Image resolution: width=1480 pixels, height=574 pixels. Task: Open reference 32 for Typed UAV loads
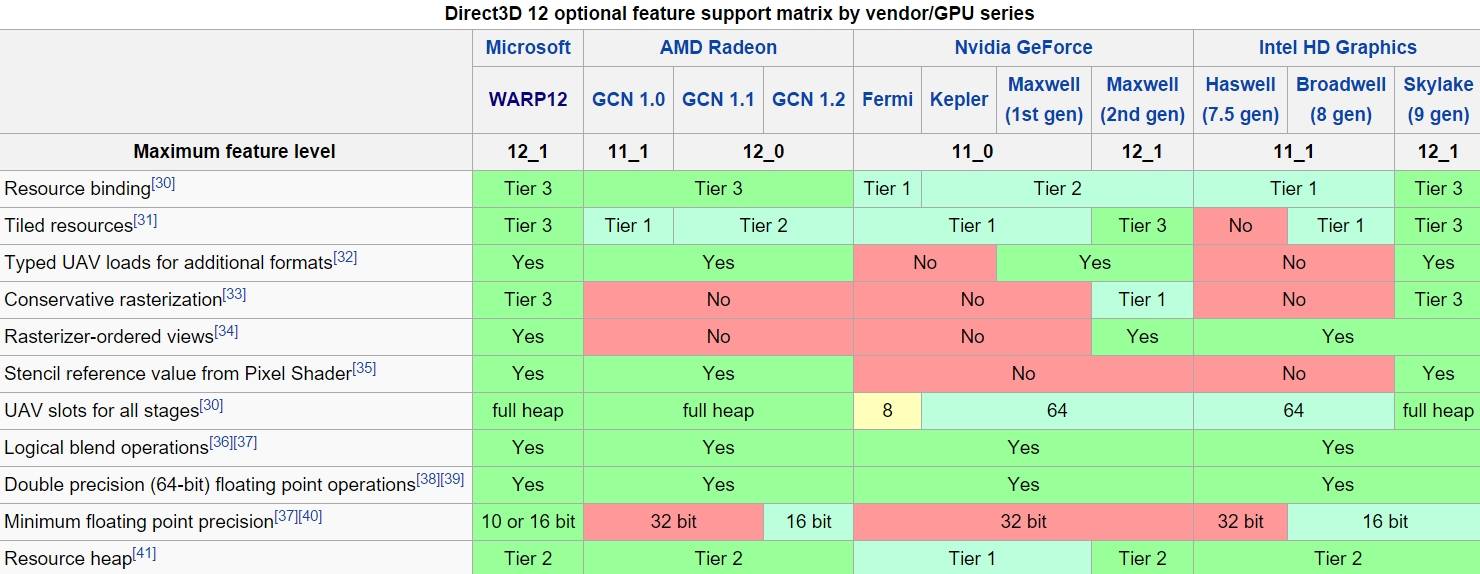click(345, 258)
